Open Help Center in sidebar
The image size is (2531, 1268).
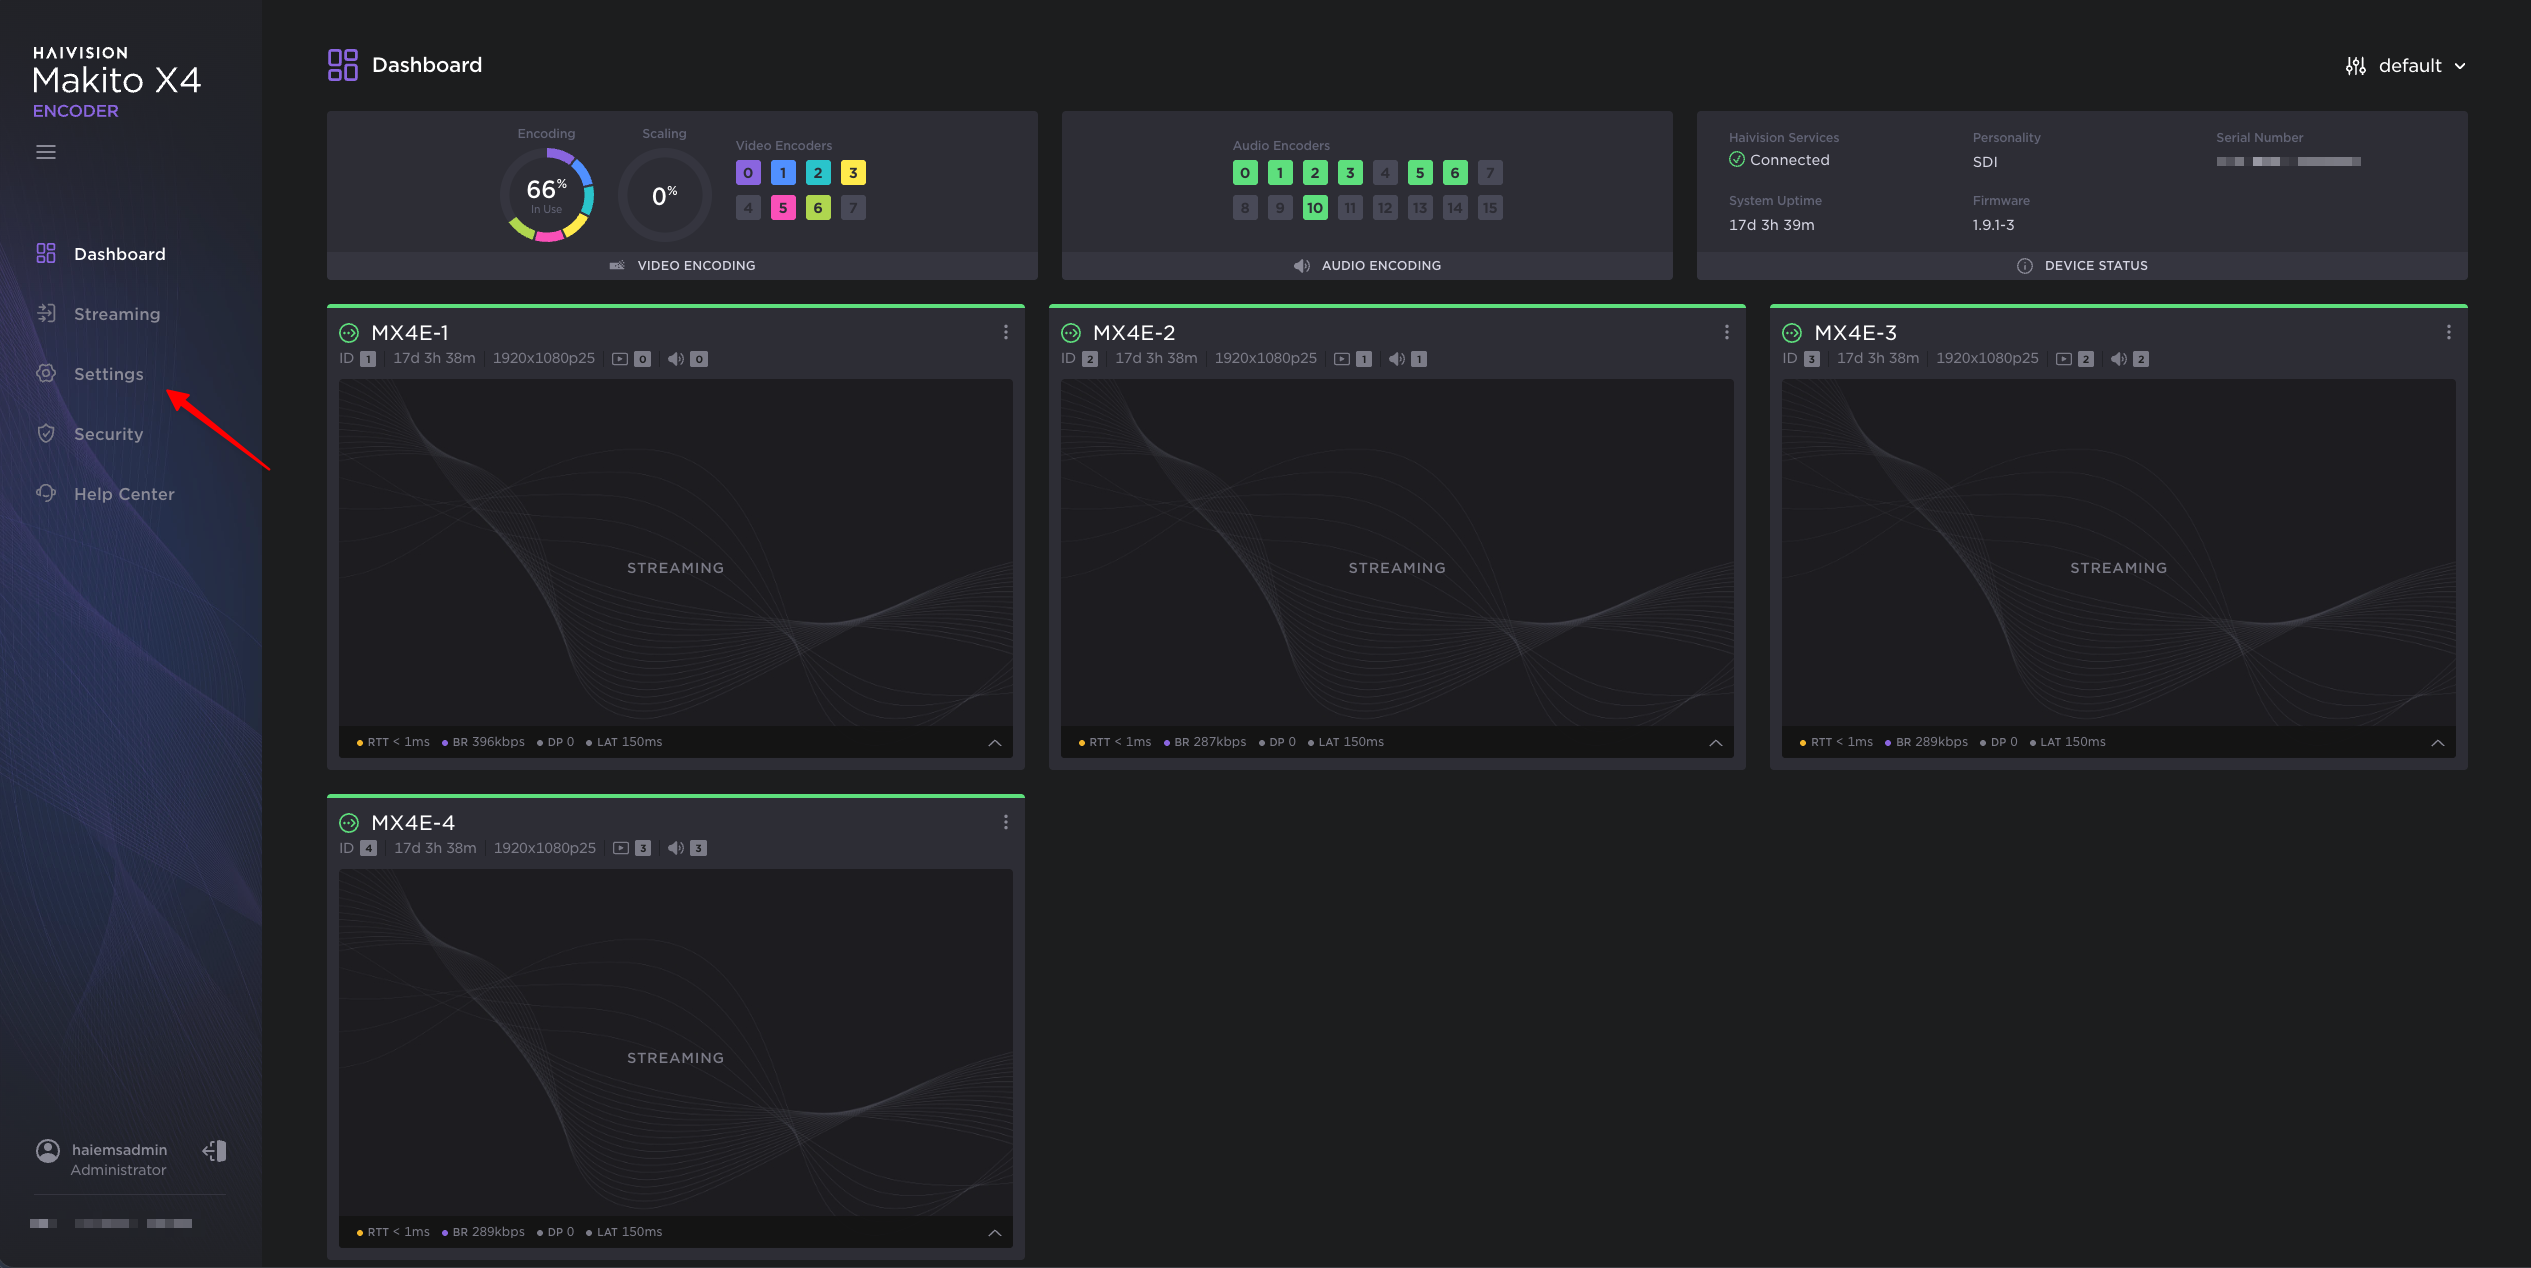click(x=105, y=494)
